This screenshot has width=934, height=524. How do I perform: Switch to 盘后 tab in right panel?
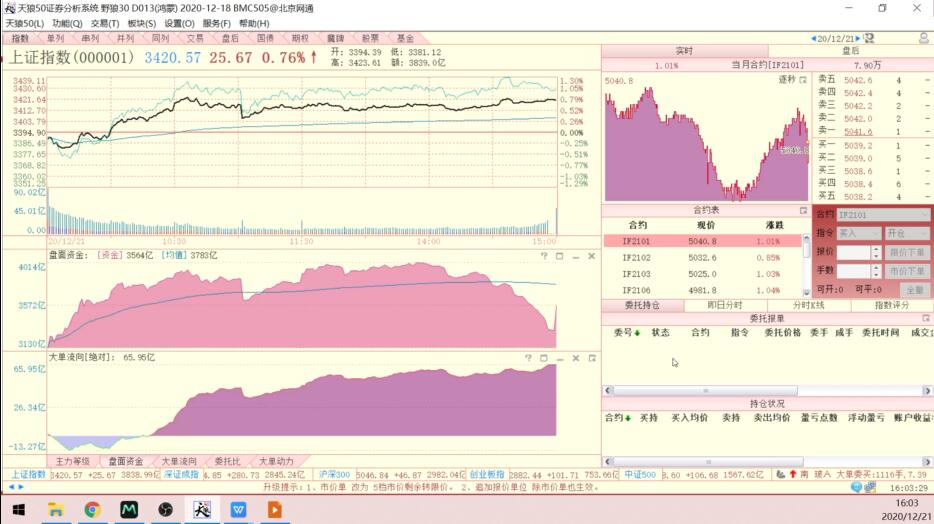pos(851,51)
